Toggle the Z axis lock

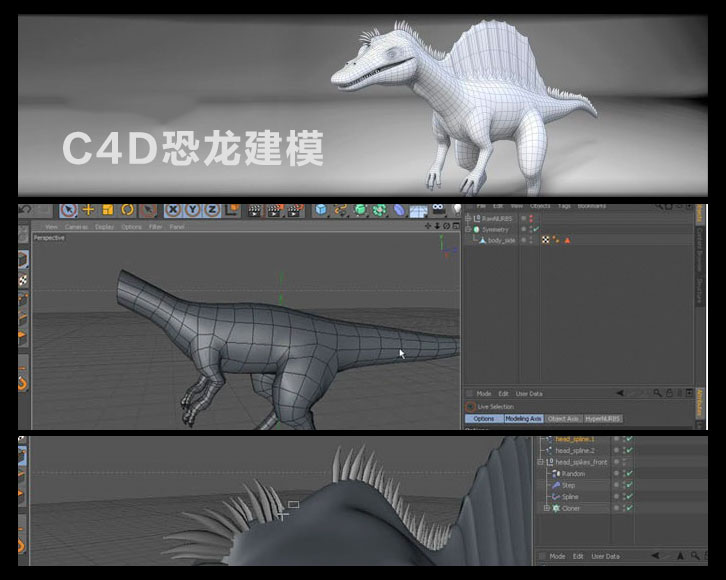[x=212, y=210]
